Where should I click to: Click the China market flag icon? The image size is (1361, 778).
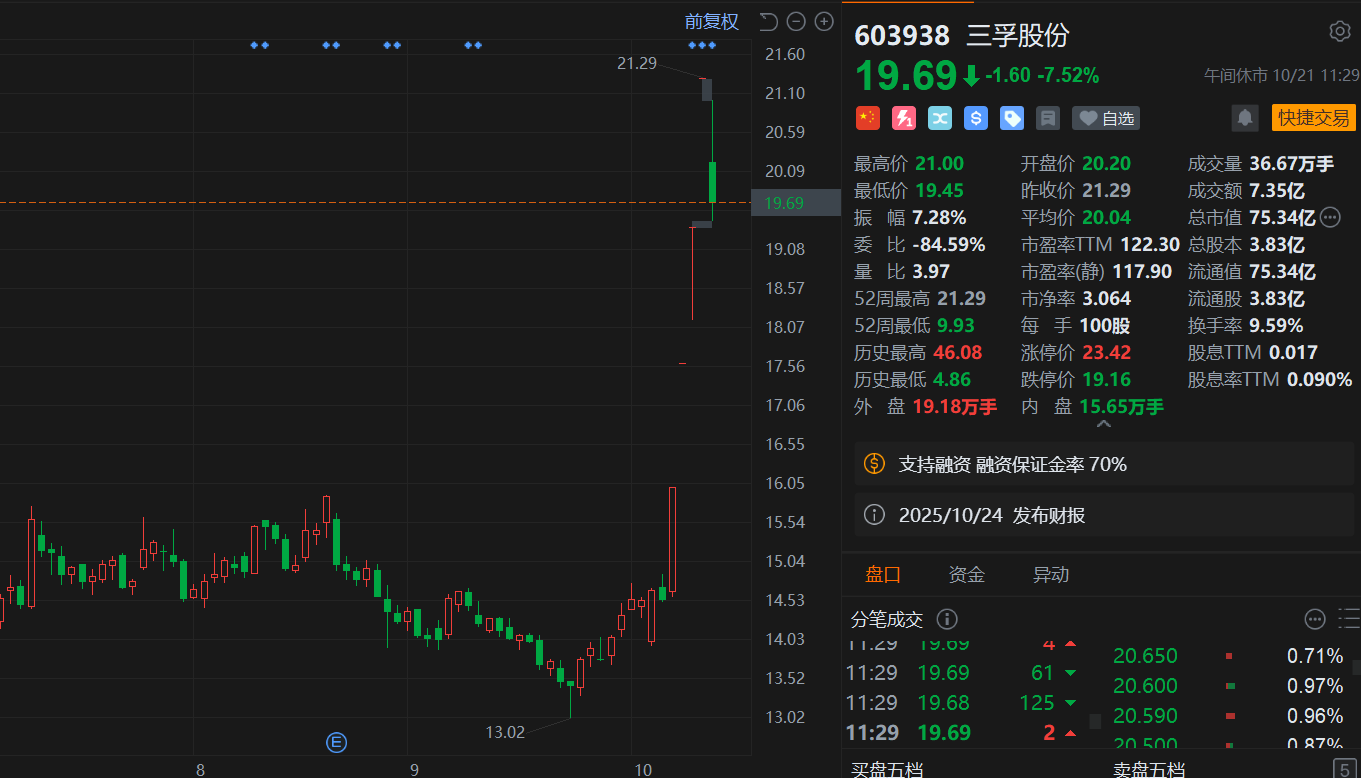(867, 118)
